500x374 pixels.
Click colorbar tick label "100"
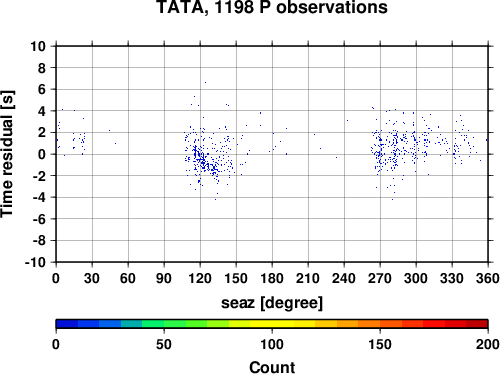pyautogui.click(x=272, y=344)
